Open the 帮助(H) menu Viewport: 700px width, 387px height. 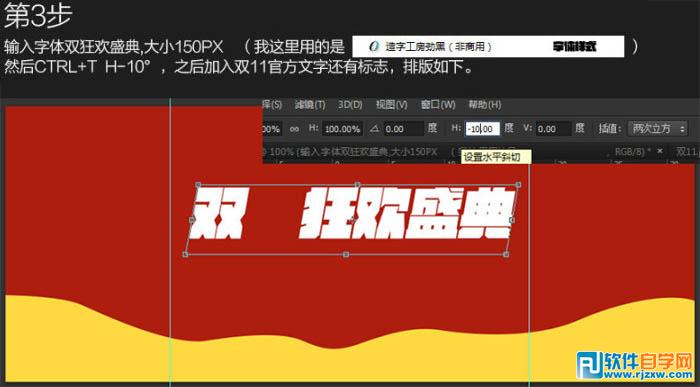[x=485, y=105]
